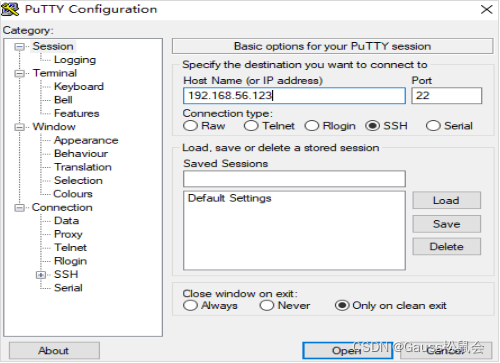
Task: Click the Save session button
Action: coord(447,224)
